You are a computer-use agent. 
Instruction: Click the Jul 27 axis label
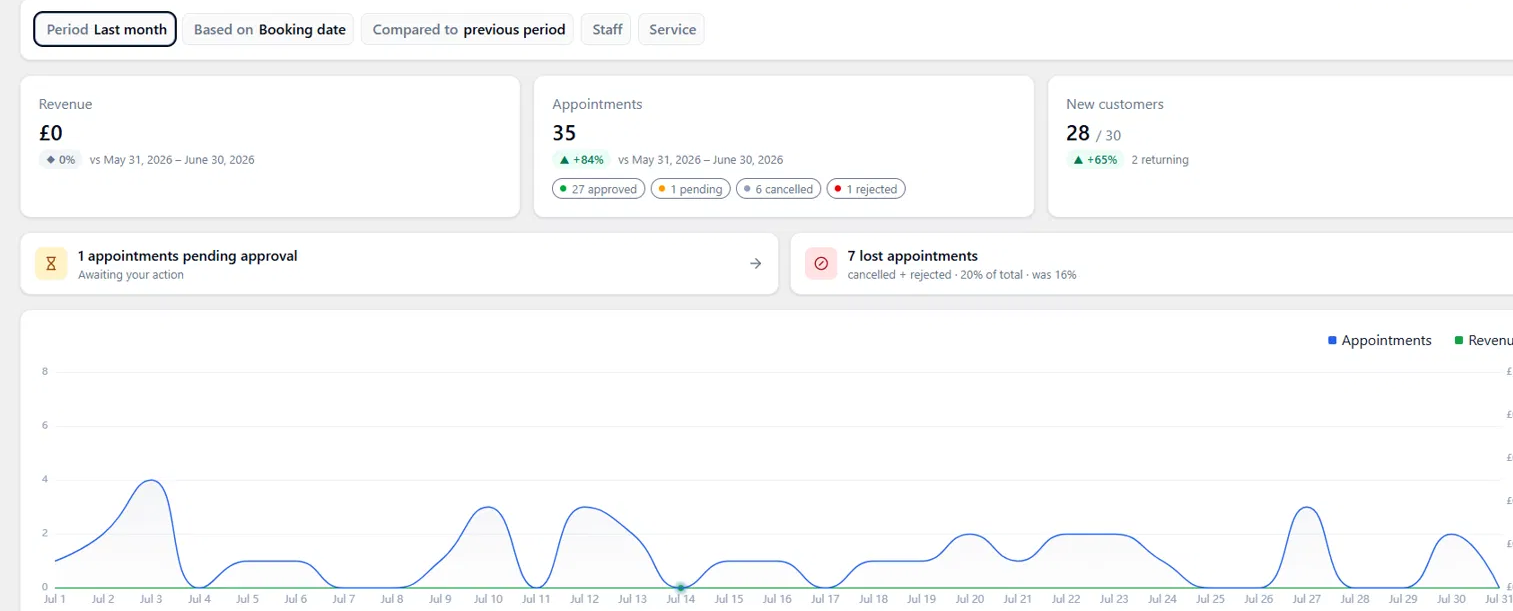click(1307, 600)
